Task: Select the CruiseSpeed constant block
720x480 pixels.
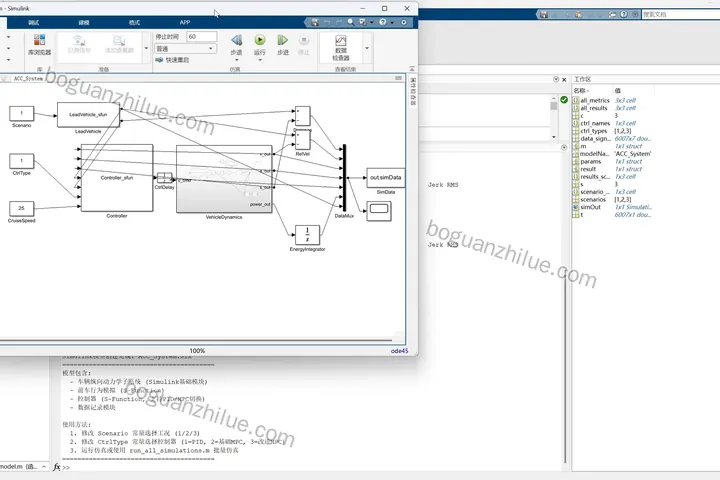Action: (x=22, y=208)
